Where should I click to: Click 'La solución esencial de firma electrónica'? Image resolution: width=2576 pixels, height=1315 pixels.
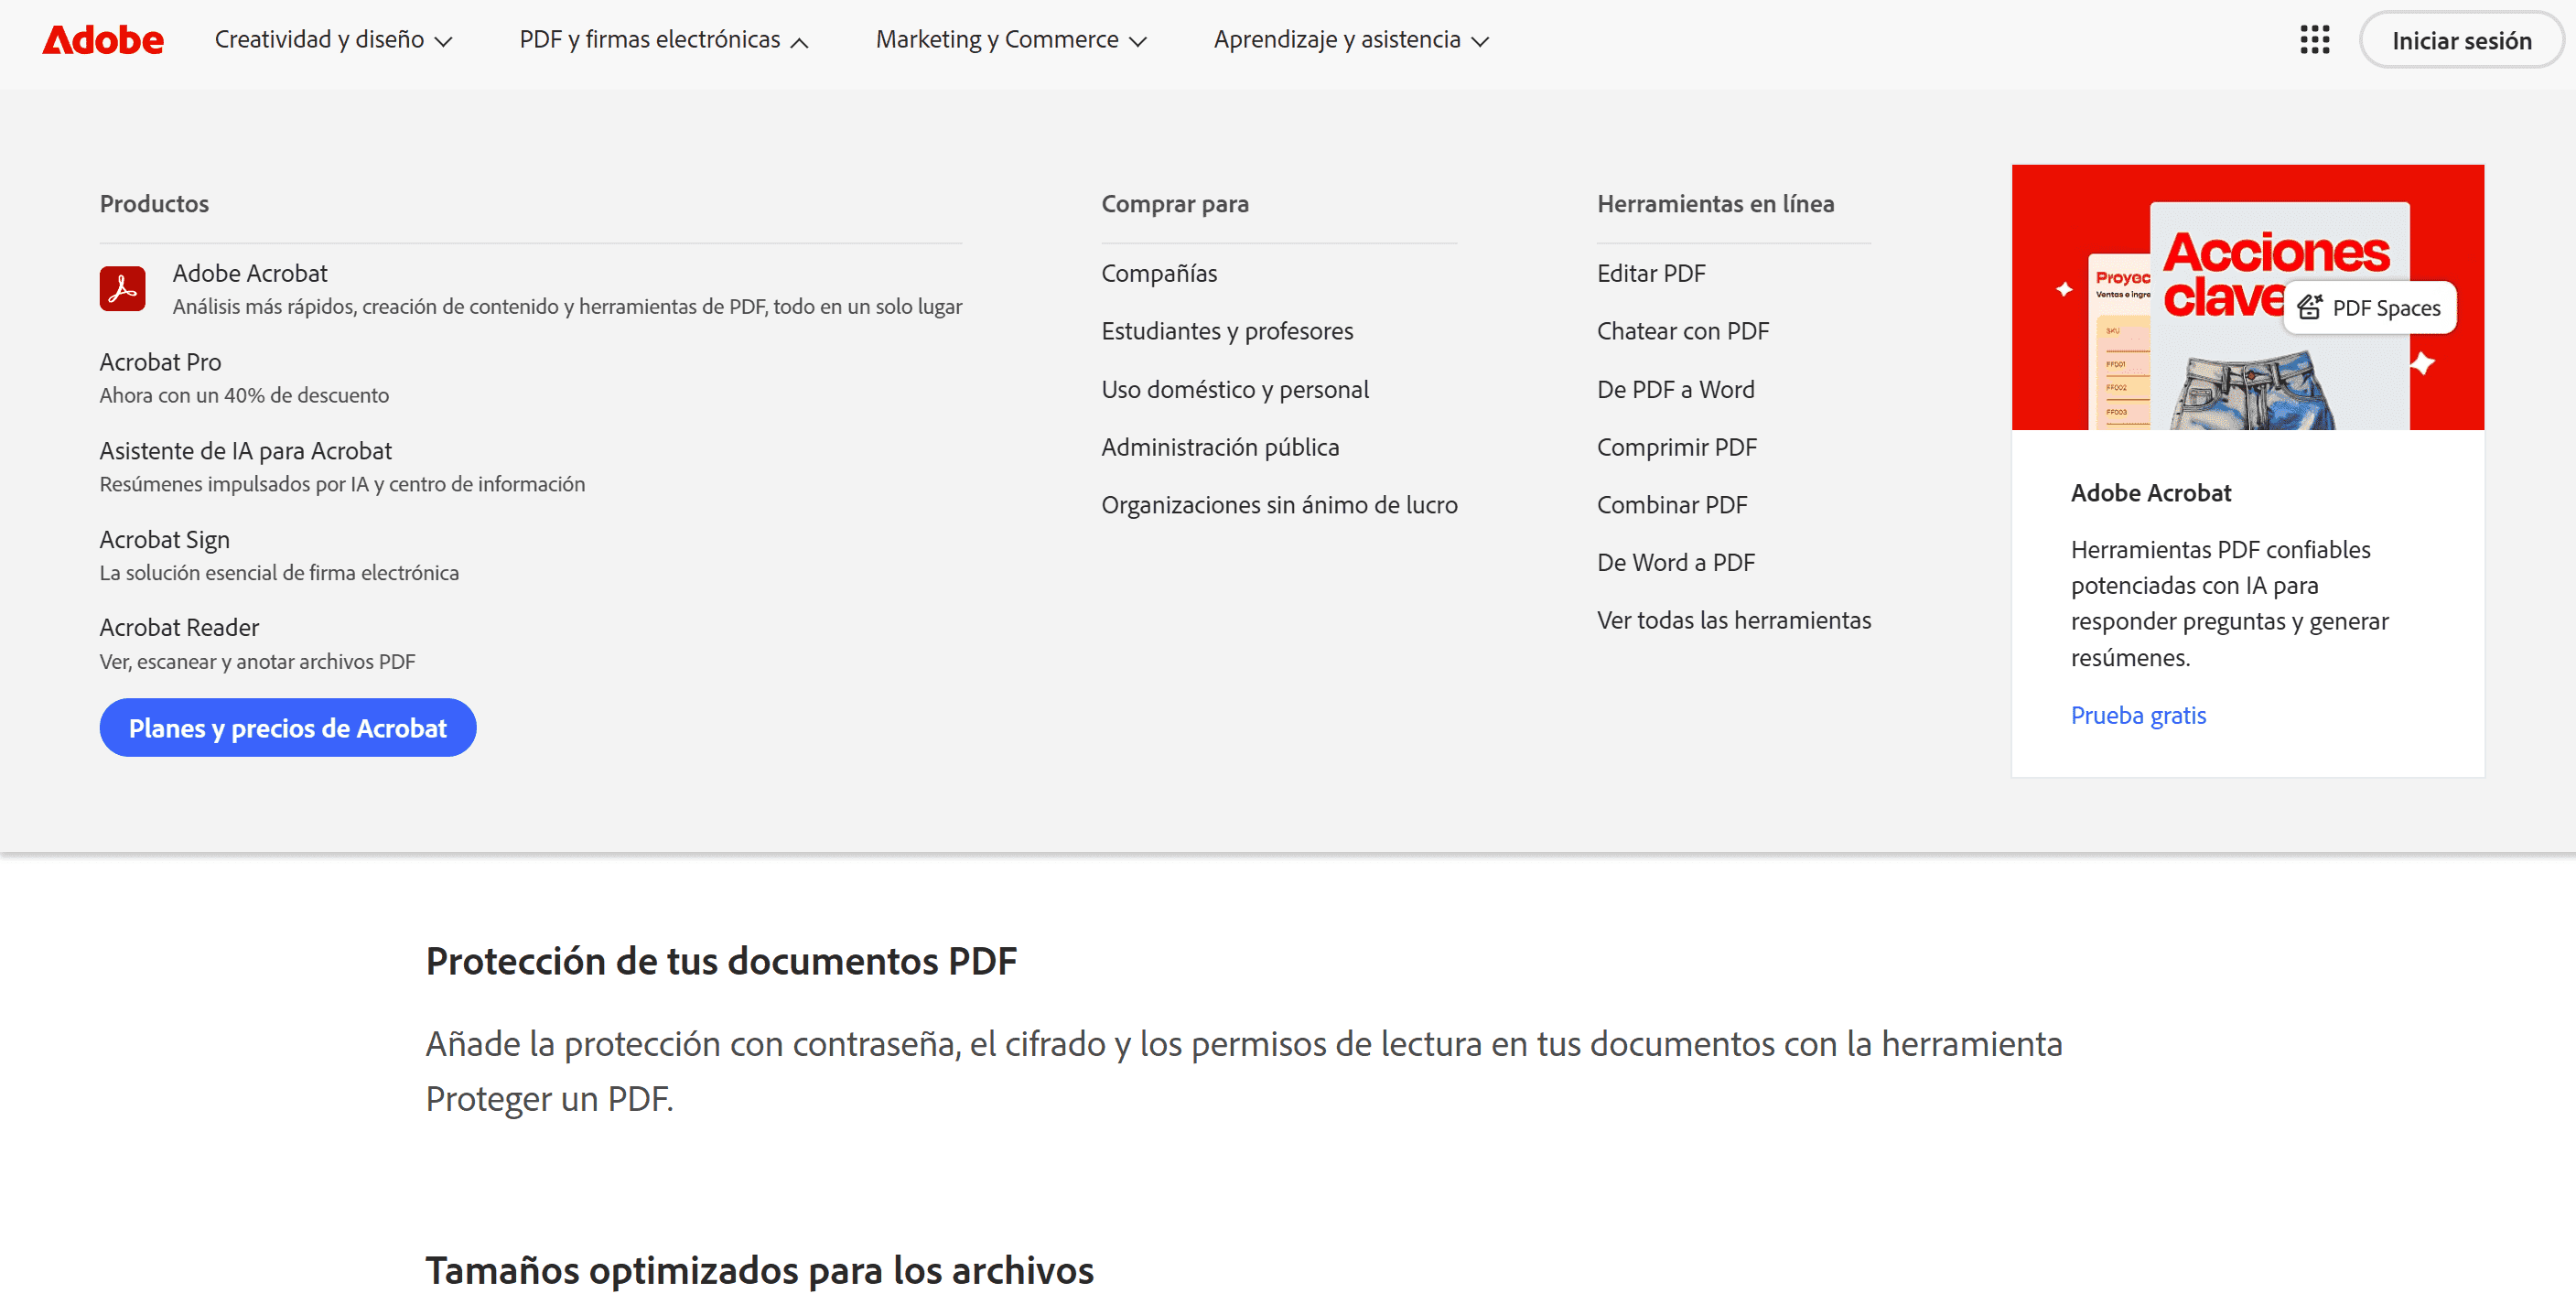click(x=279, y=573)
